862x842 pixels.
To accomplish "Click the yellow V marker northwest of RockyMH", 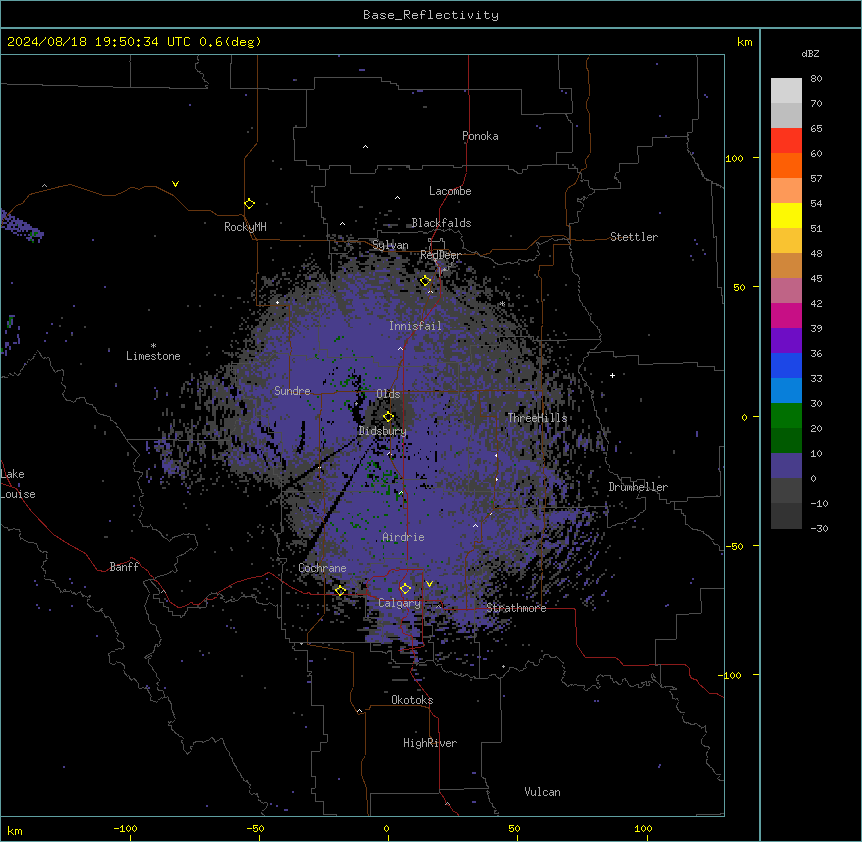I will (x=175, y=184).
